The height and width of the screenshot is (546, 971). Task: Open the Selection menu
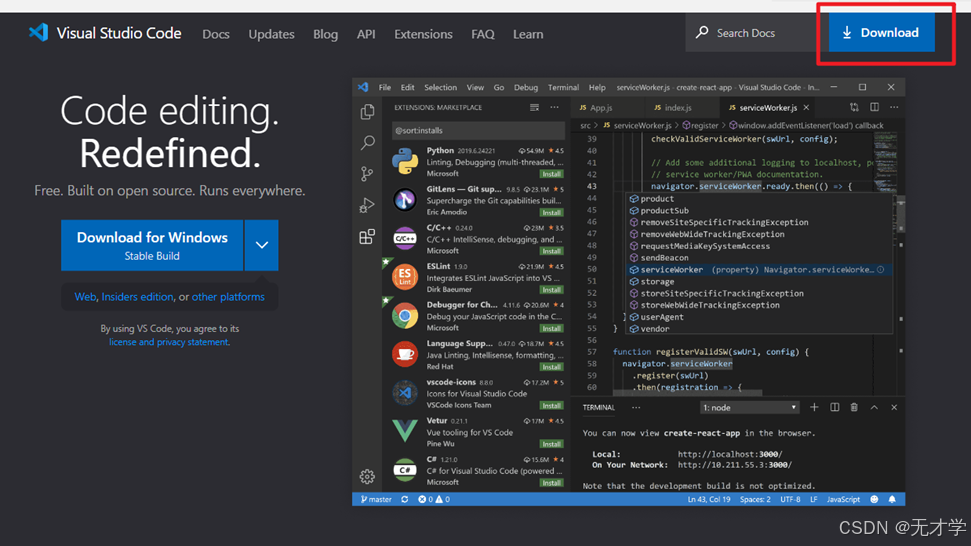click(440, 87)
